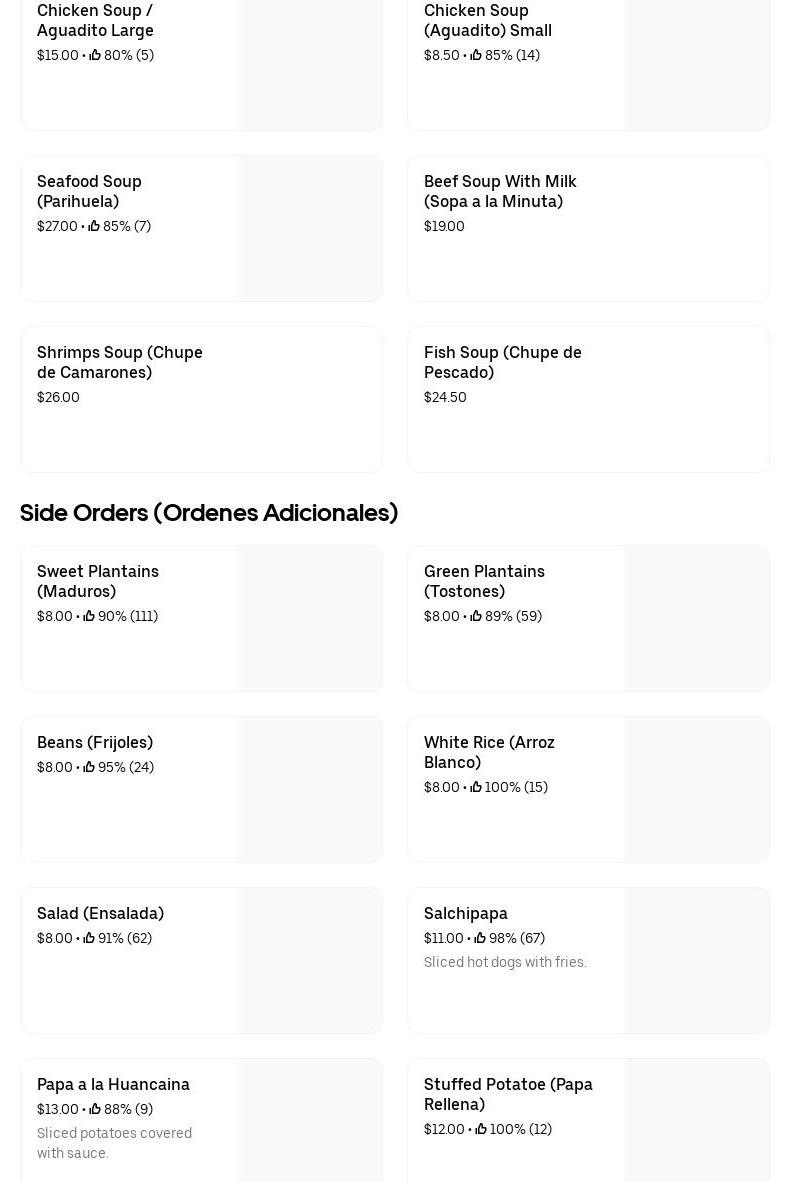Click thumbs-up icon on Chicken Soup Small

[476, 55]
